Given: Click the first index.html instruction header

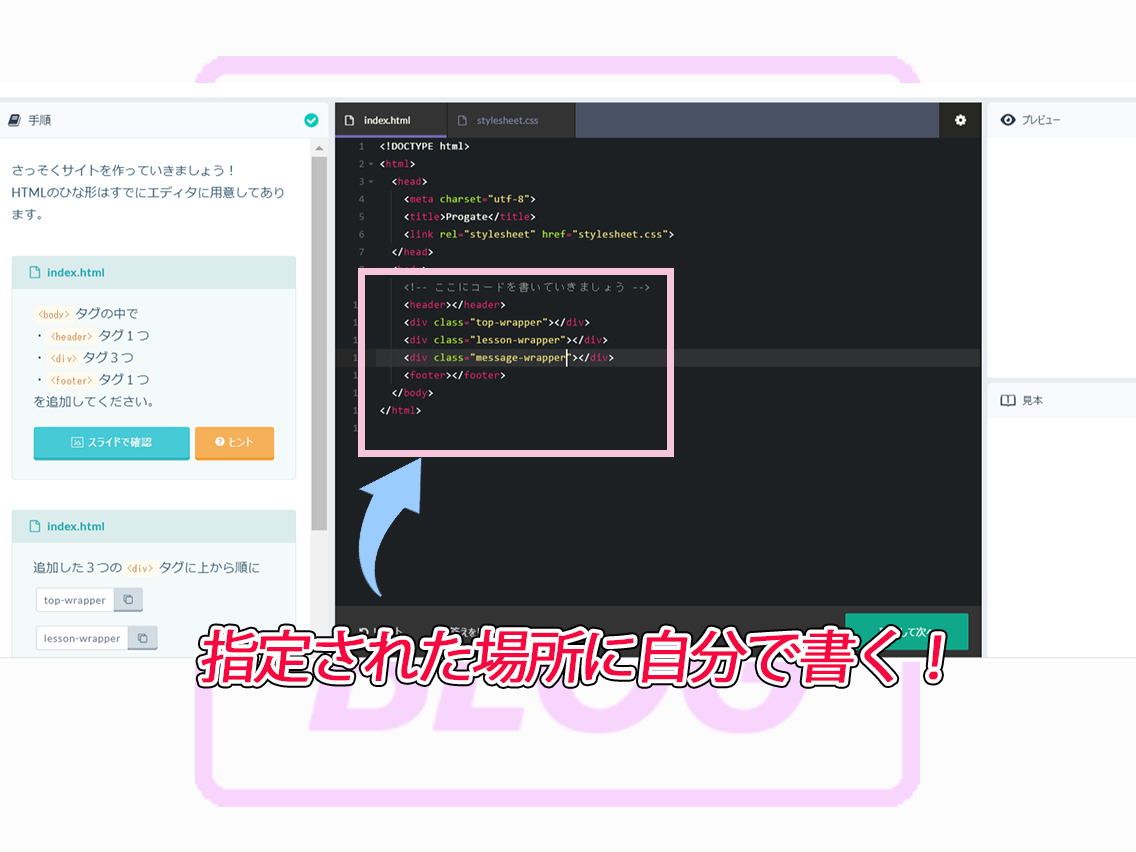Looking at the screenshot, I should [x=154, y=273].
